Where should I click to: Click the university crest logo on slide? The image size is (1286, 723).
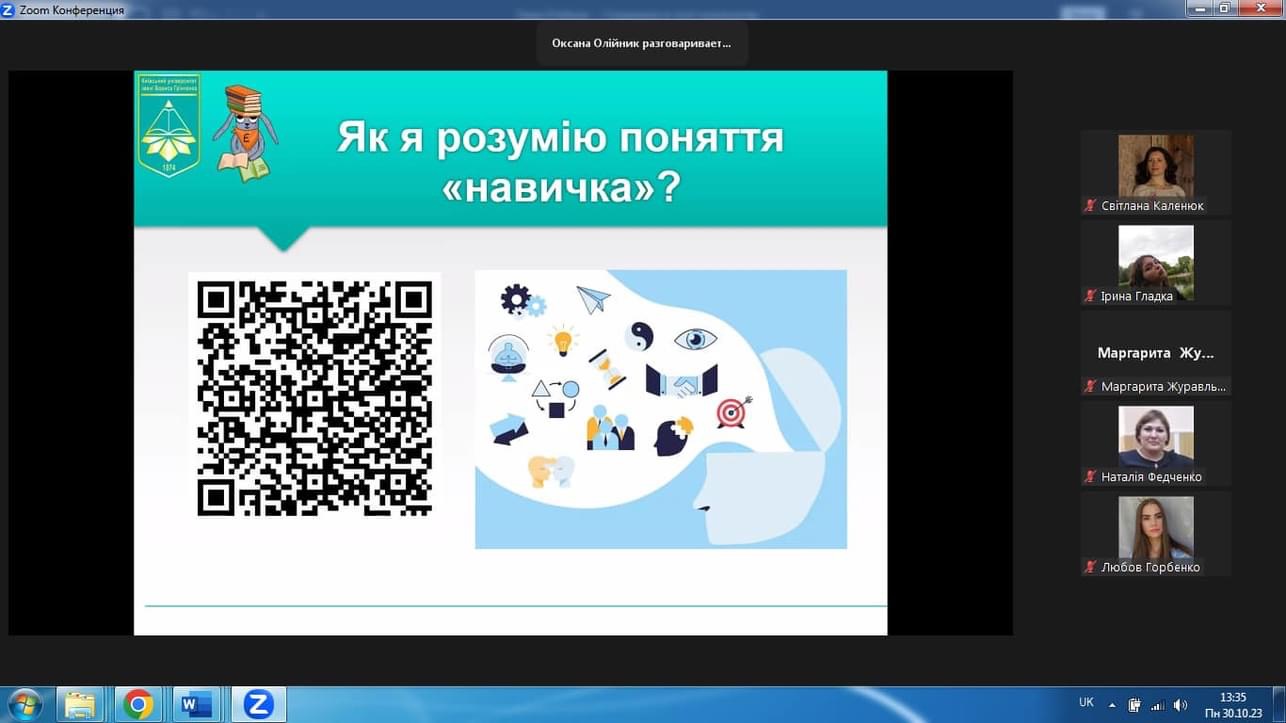(169, 126)
